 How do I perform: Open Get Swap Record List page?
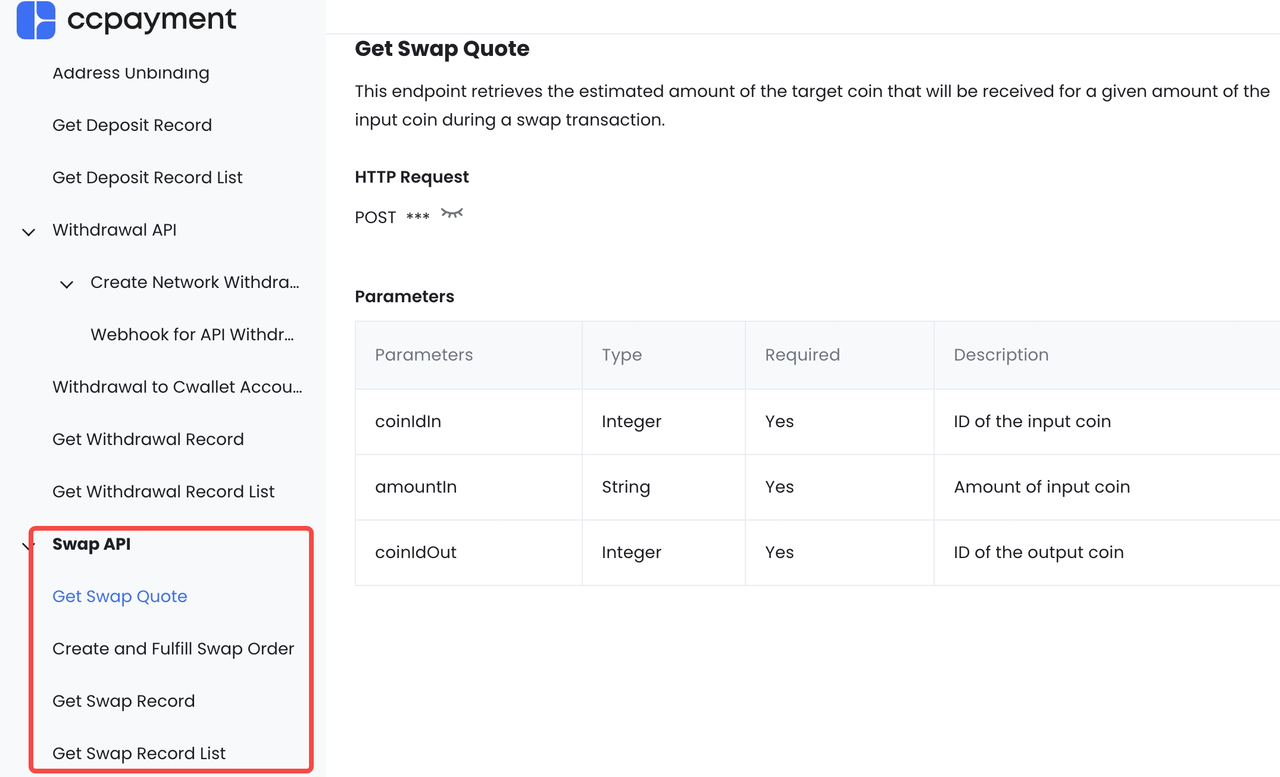point(139,753)
